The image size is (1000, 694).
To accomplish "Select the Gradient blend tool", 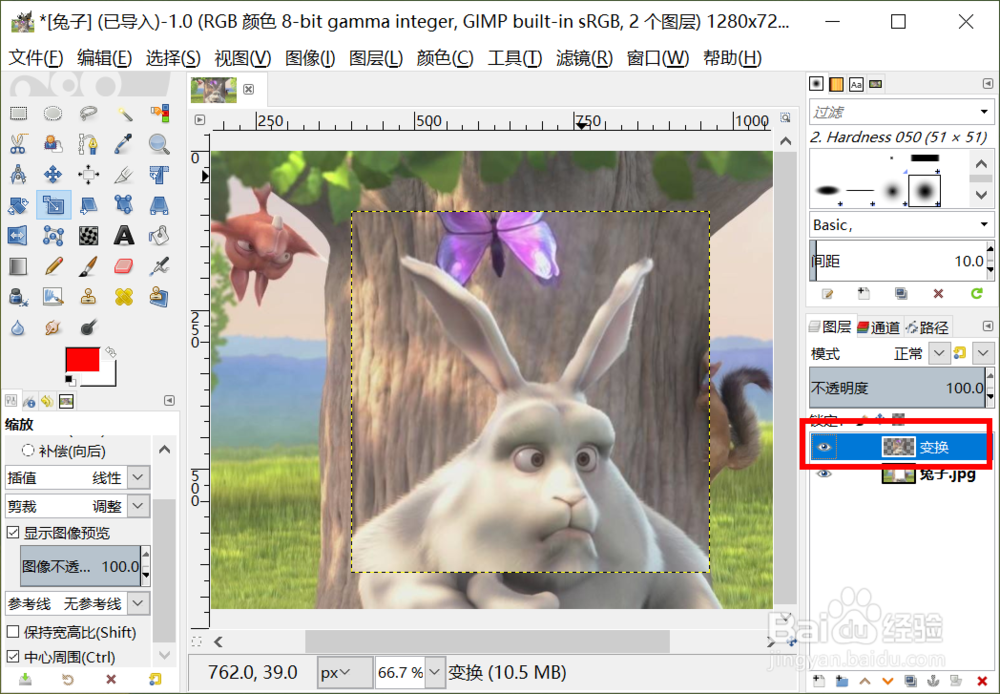I will pos(18,266).
